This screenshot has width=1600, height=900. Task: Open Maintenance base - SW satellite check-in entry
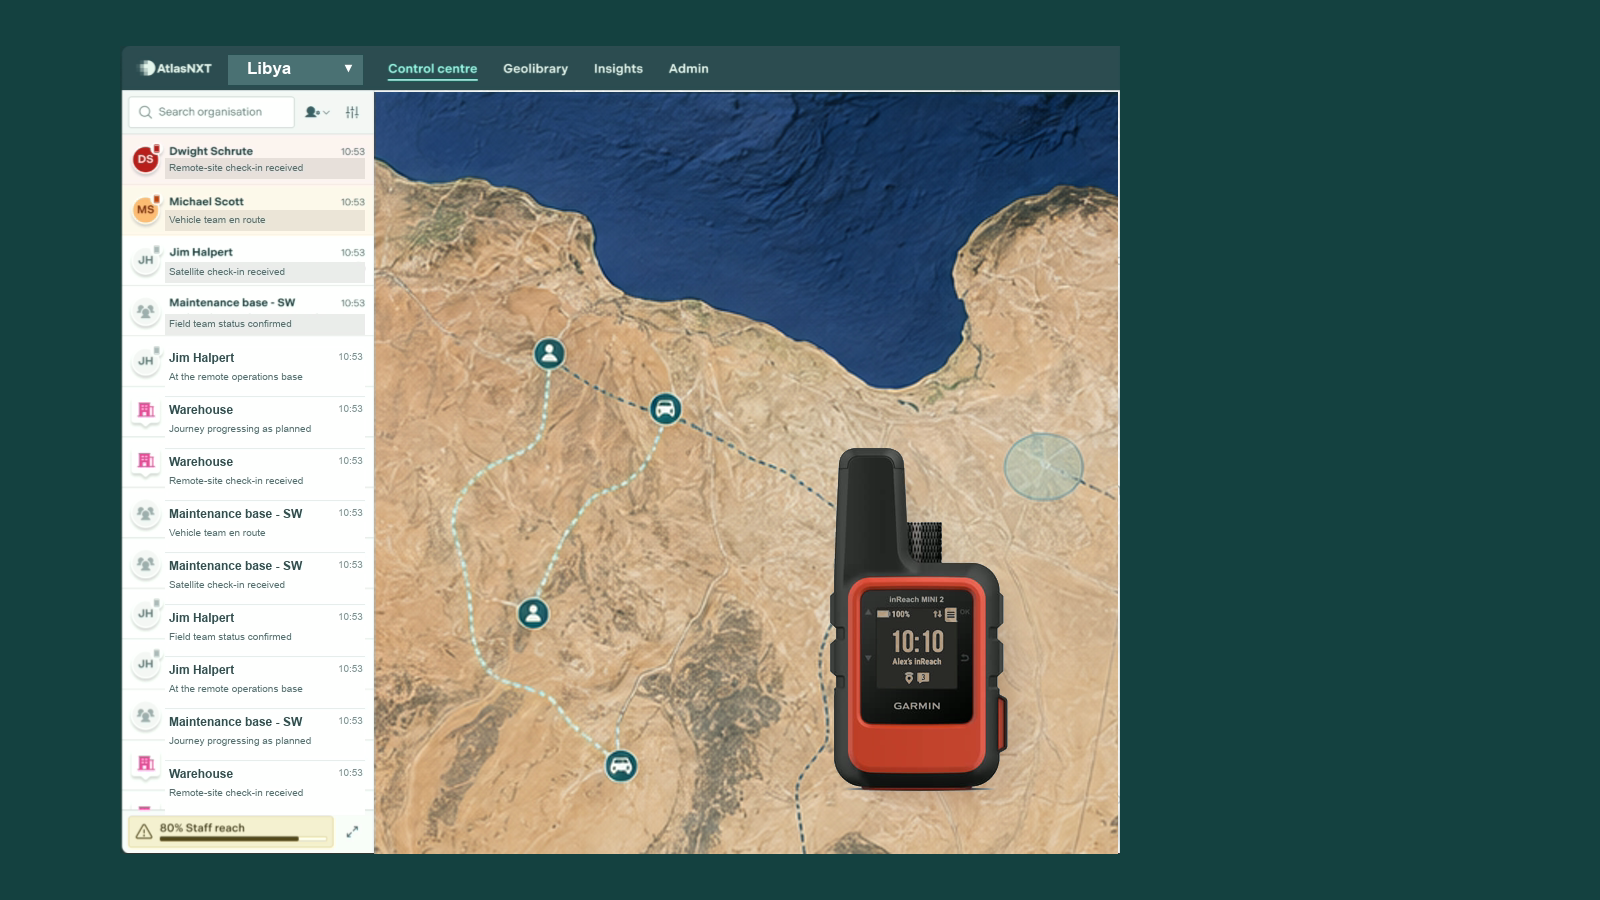pyautogui.click(x=248, y=575)
